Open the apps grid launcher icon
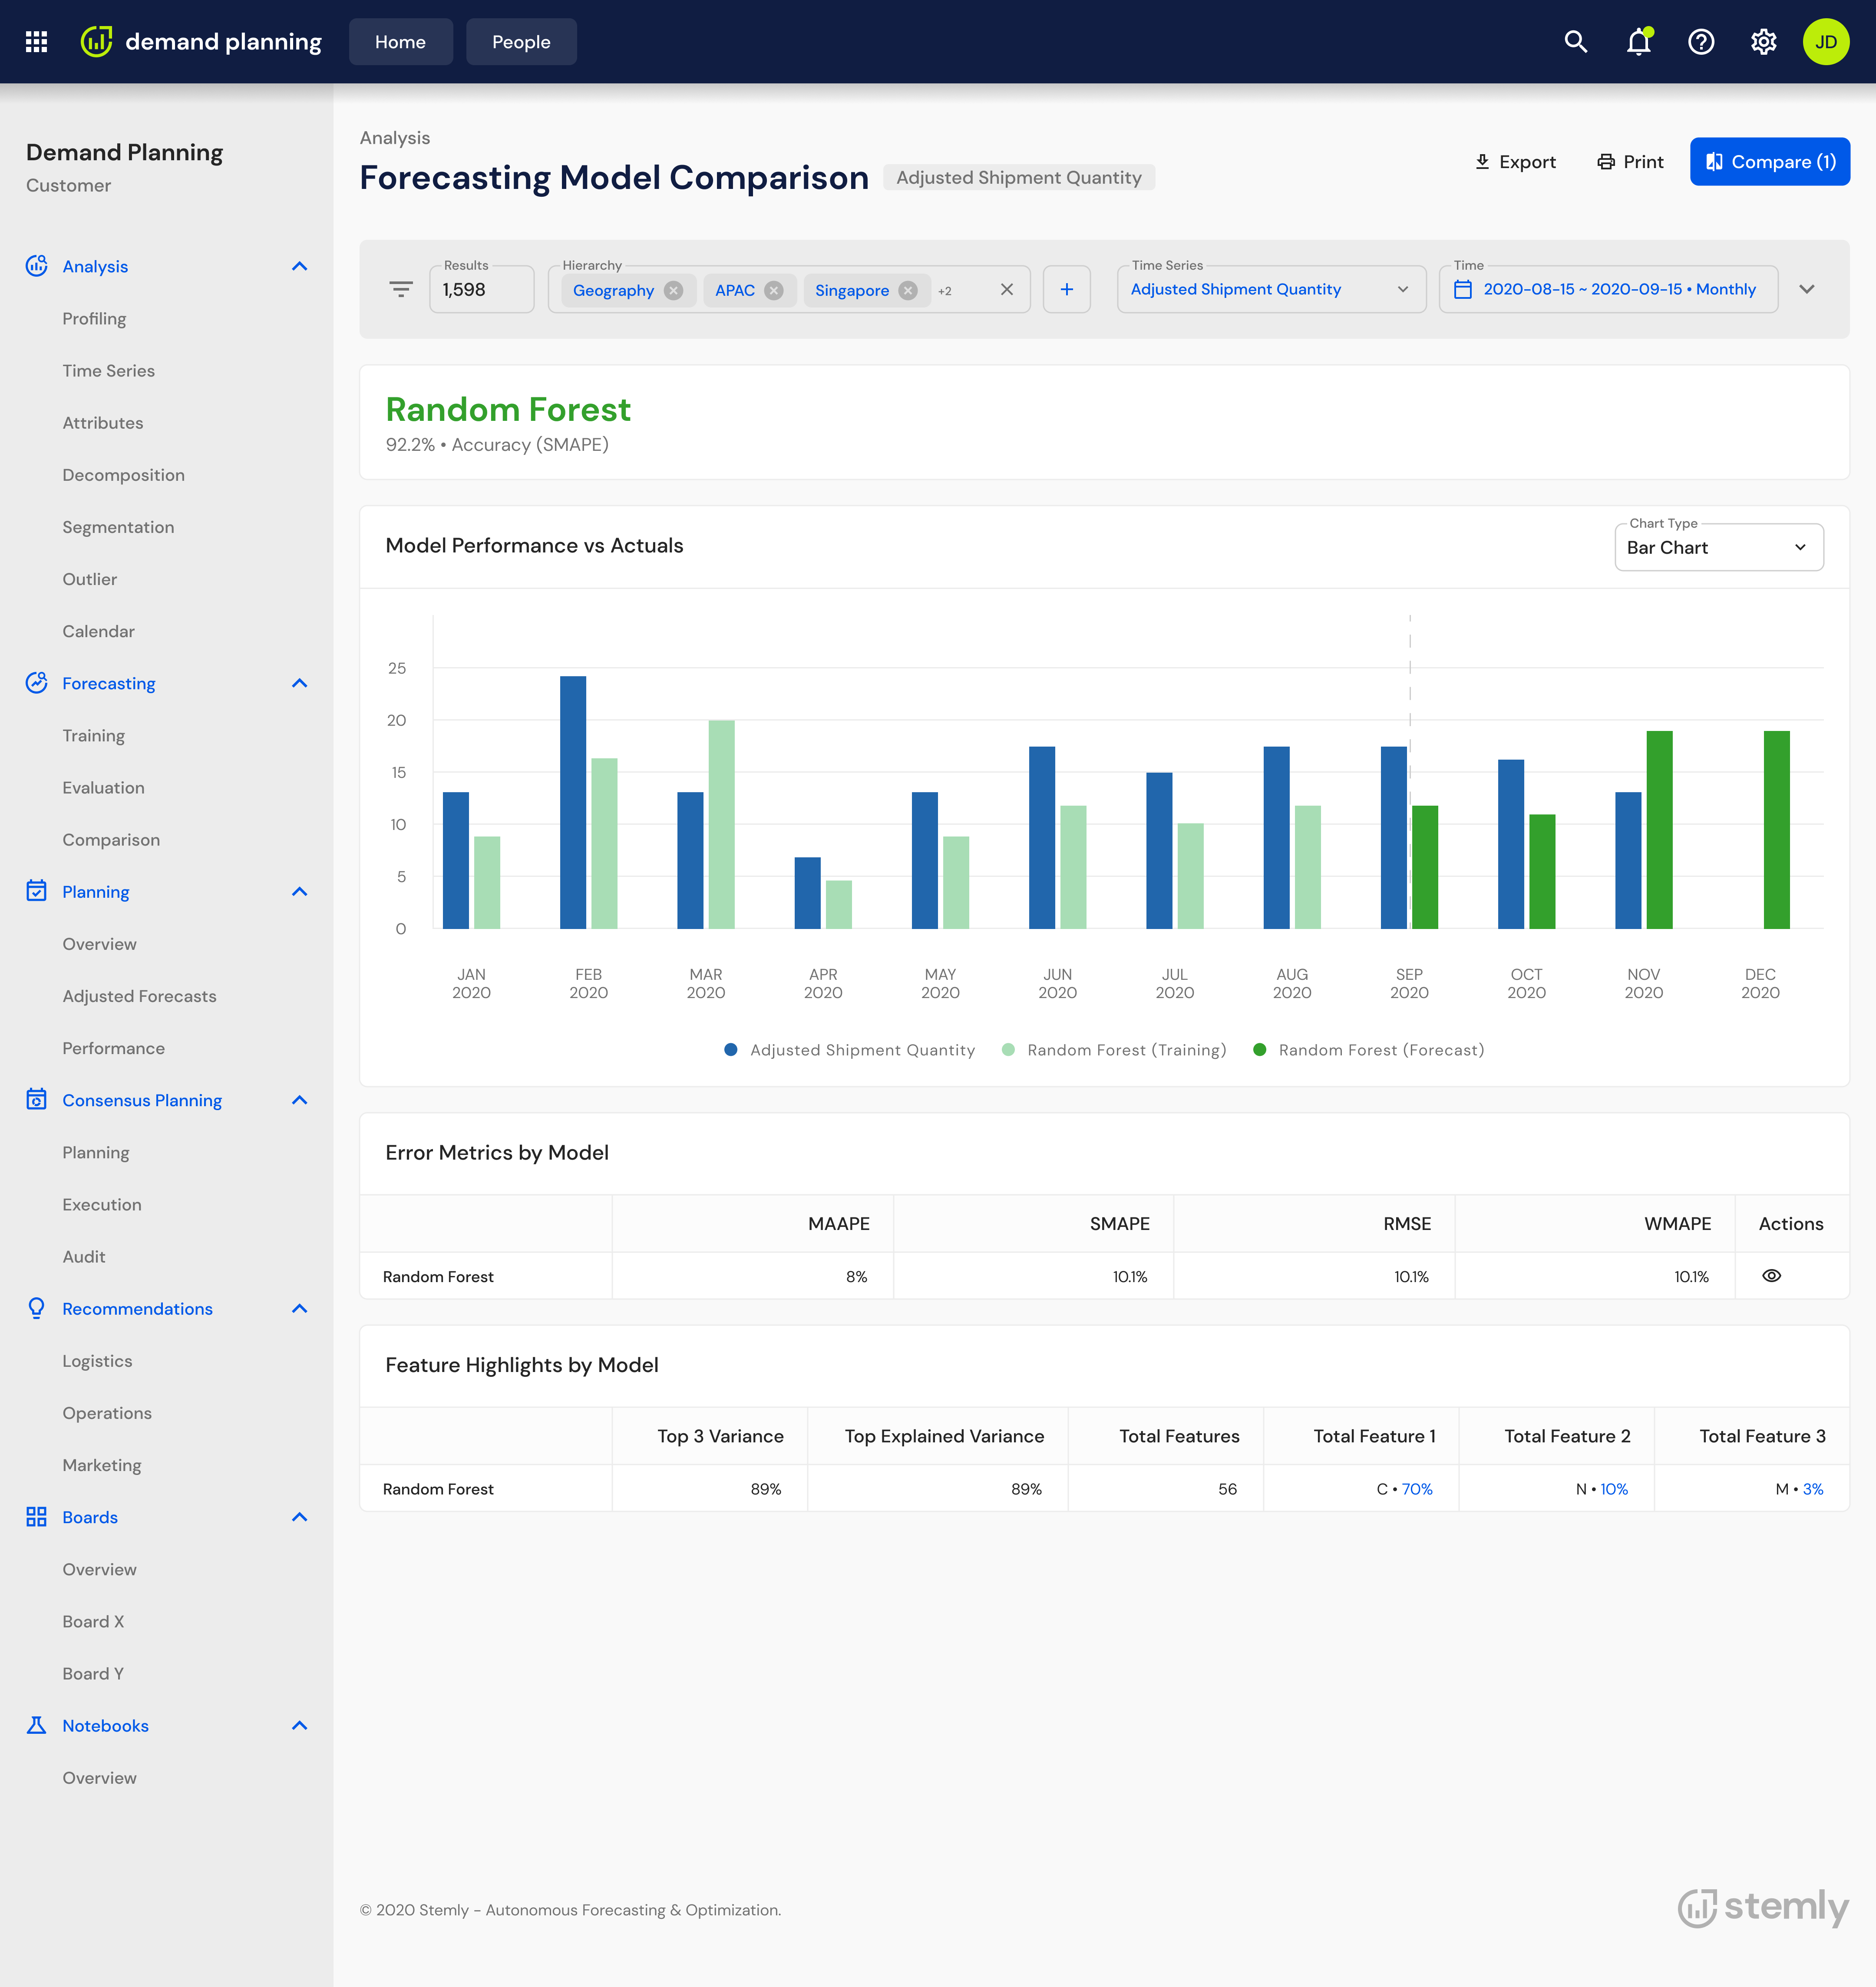 37,42
